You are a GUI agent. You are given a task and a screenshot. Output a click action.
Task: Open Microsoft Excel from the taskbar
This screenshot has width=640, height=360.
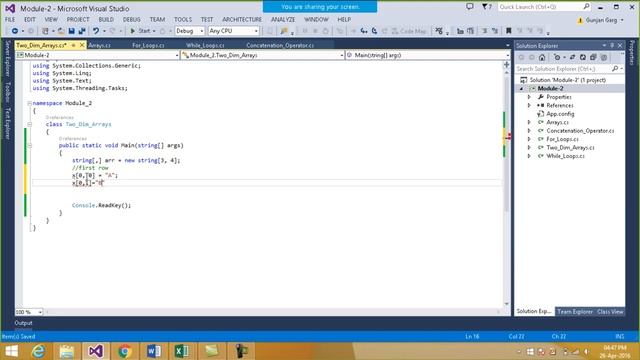pyautogui.click(x=182, y=351)
